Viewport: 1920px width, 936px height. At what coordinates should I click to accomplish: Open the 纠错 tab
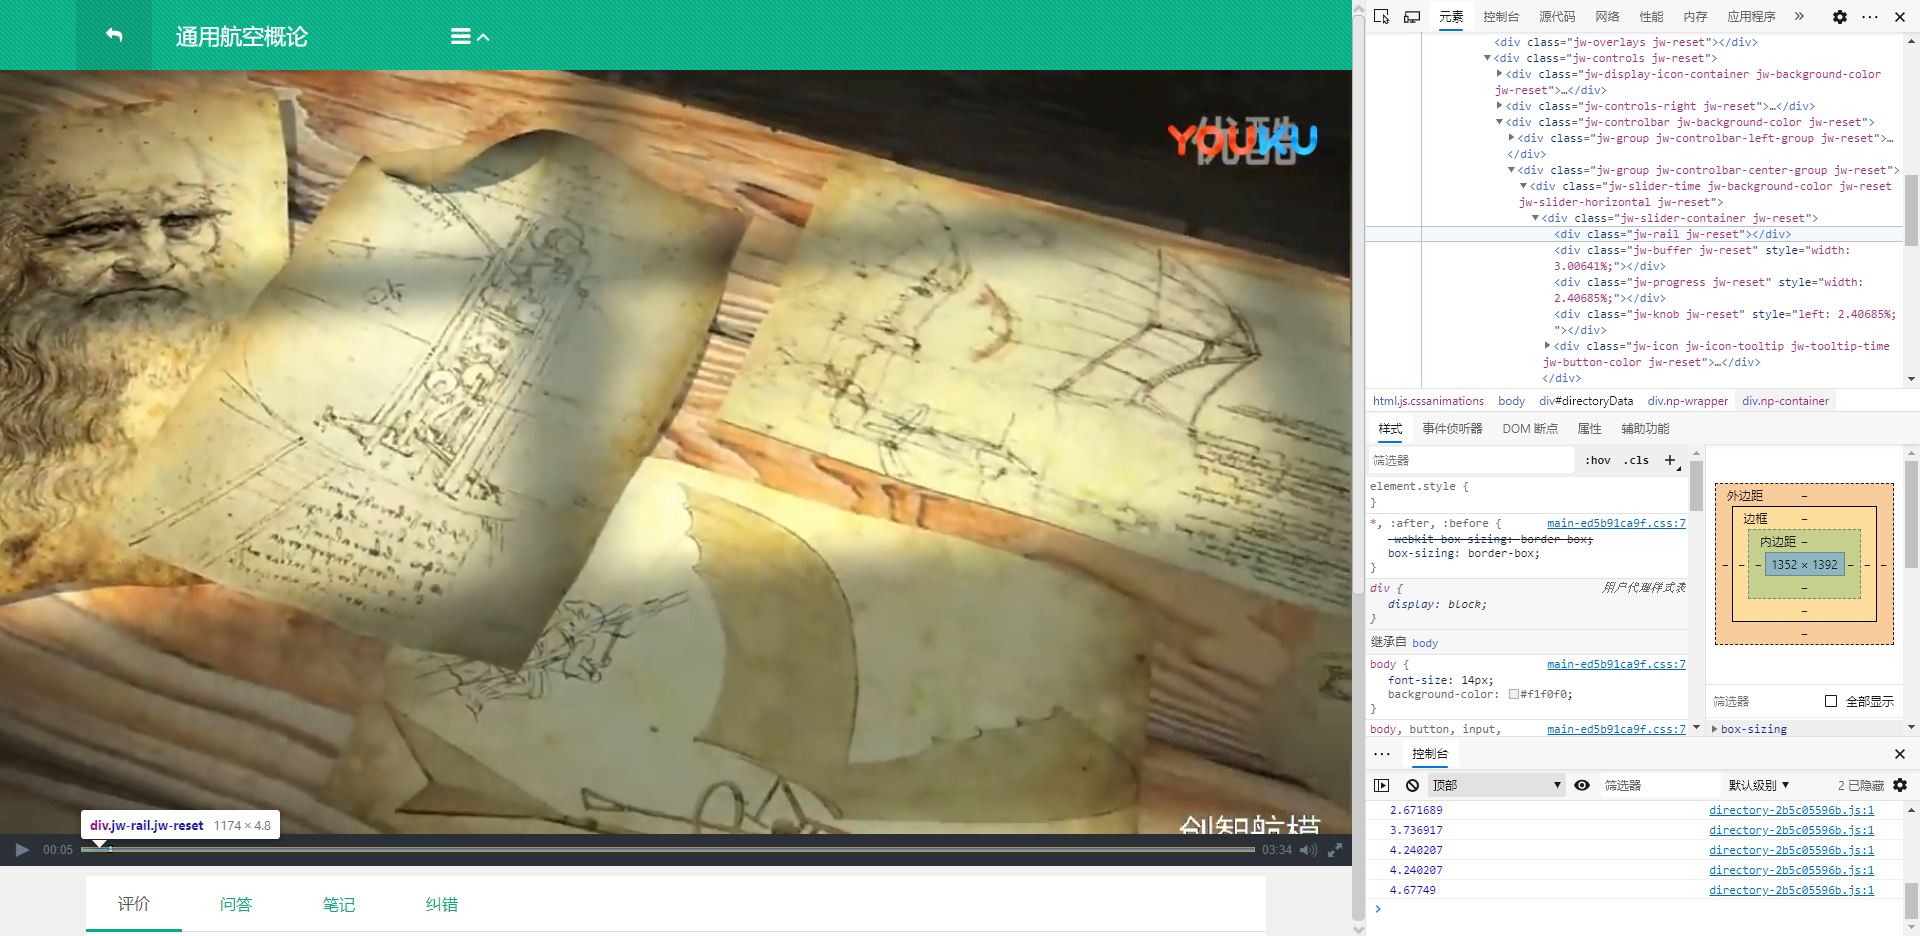(442, 904)
